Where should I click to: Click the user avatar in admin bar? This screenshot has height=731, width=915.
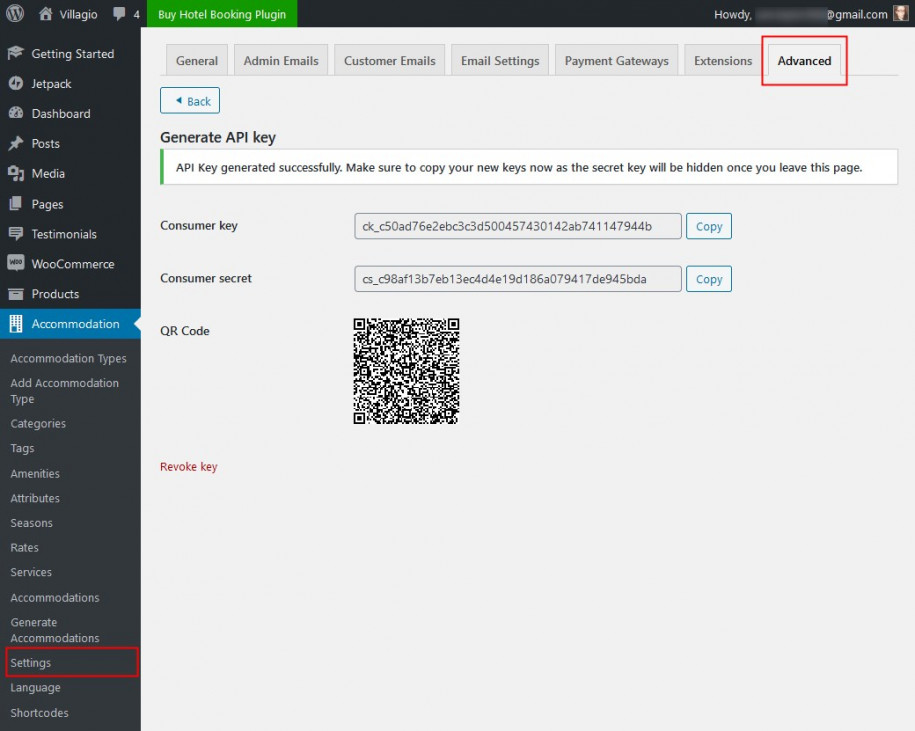click(901, 14)
